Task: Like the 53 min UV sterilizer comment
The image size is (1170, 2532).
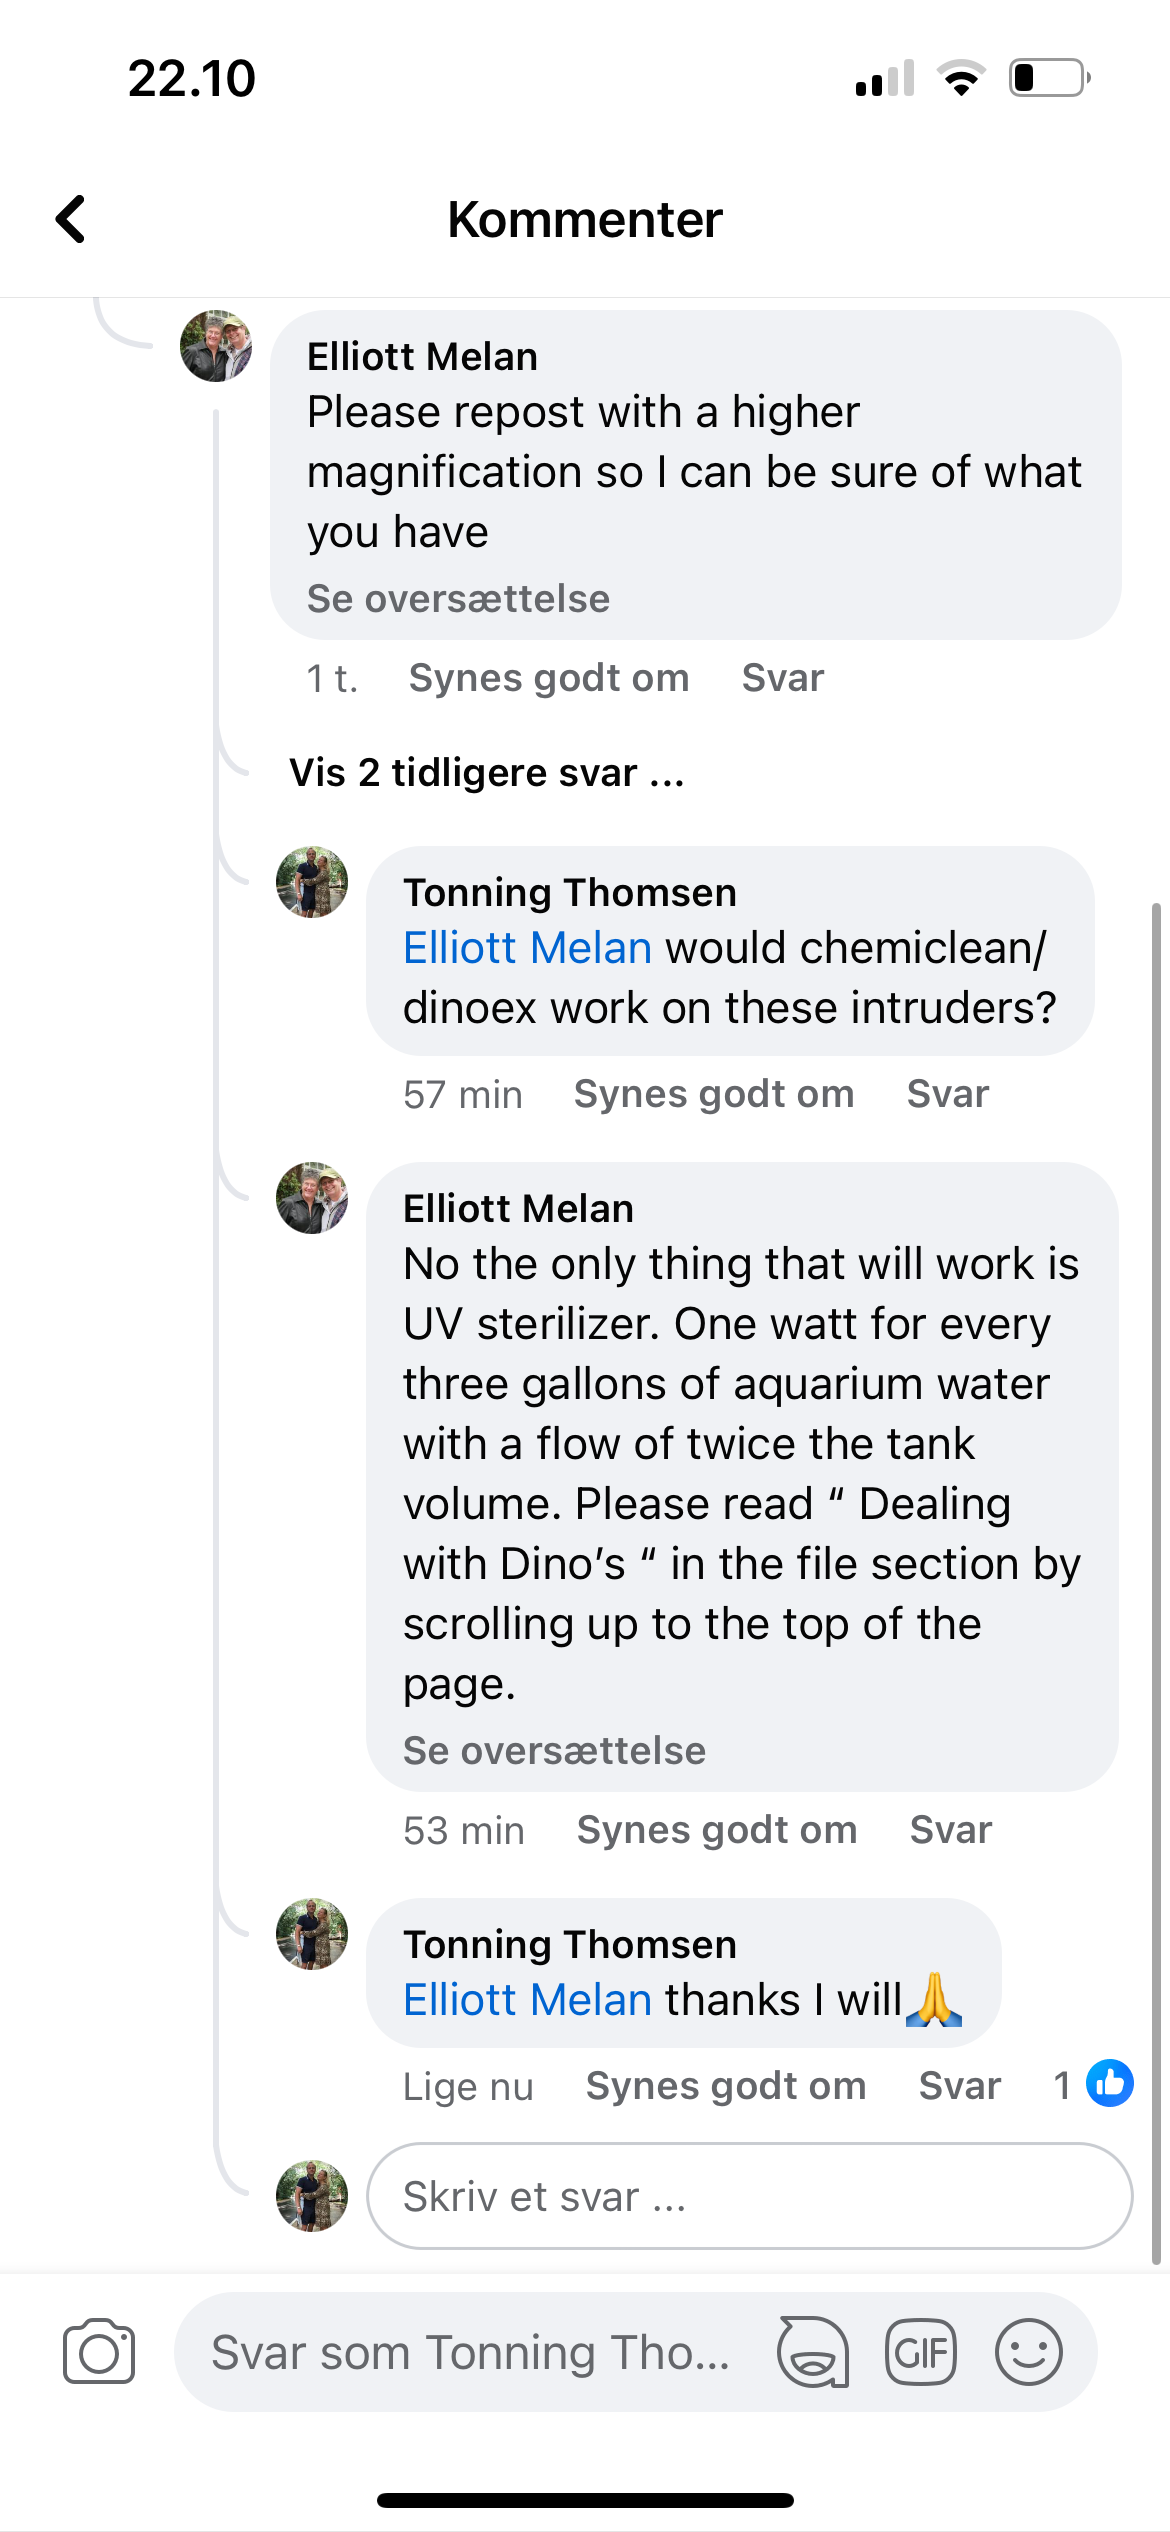Action: [717, 1830]
